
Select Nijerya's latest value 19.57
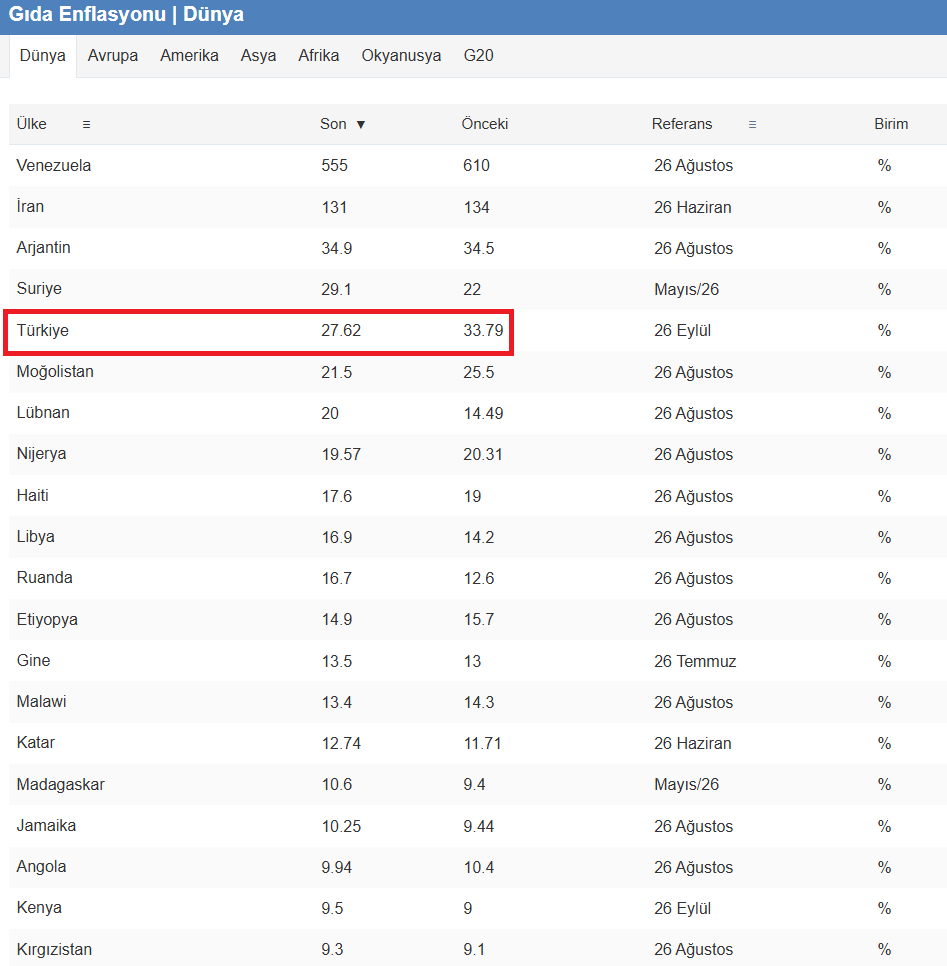click(x=341, y=455)
